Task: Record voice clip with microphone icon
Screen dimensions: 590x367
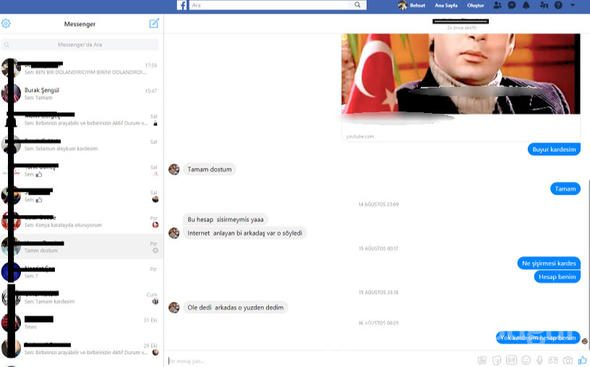Action: point(539,360)
